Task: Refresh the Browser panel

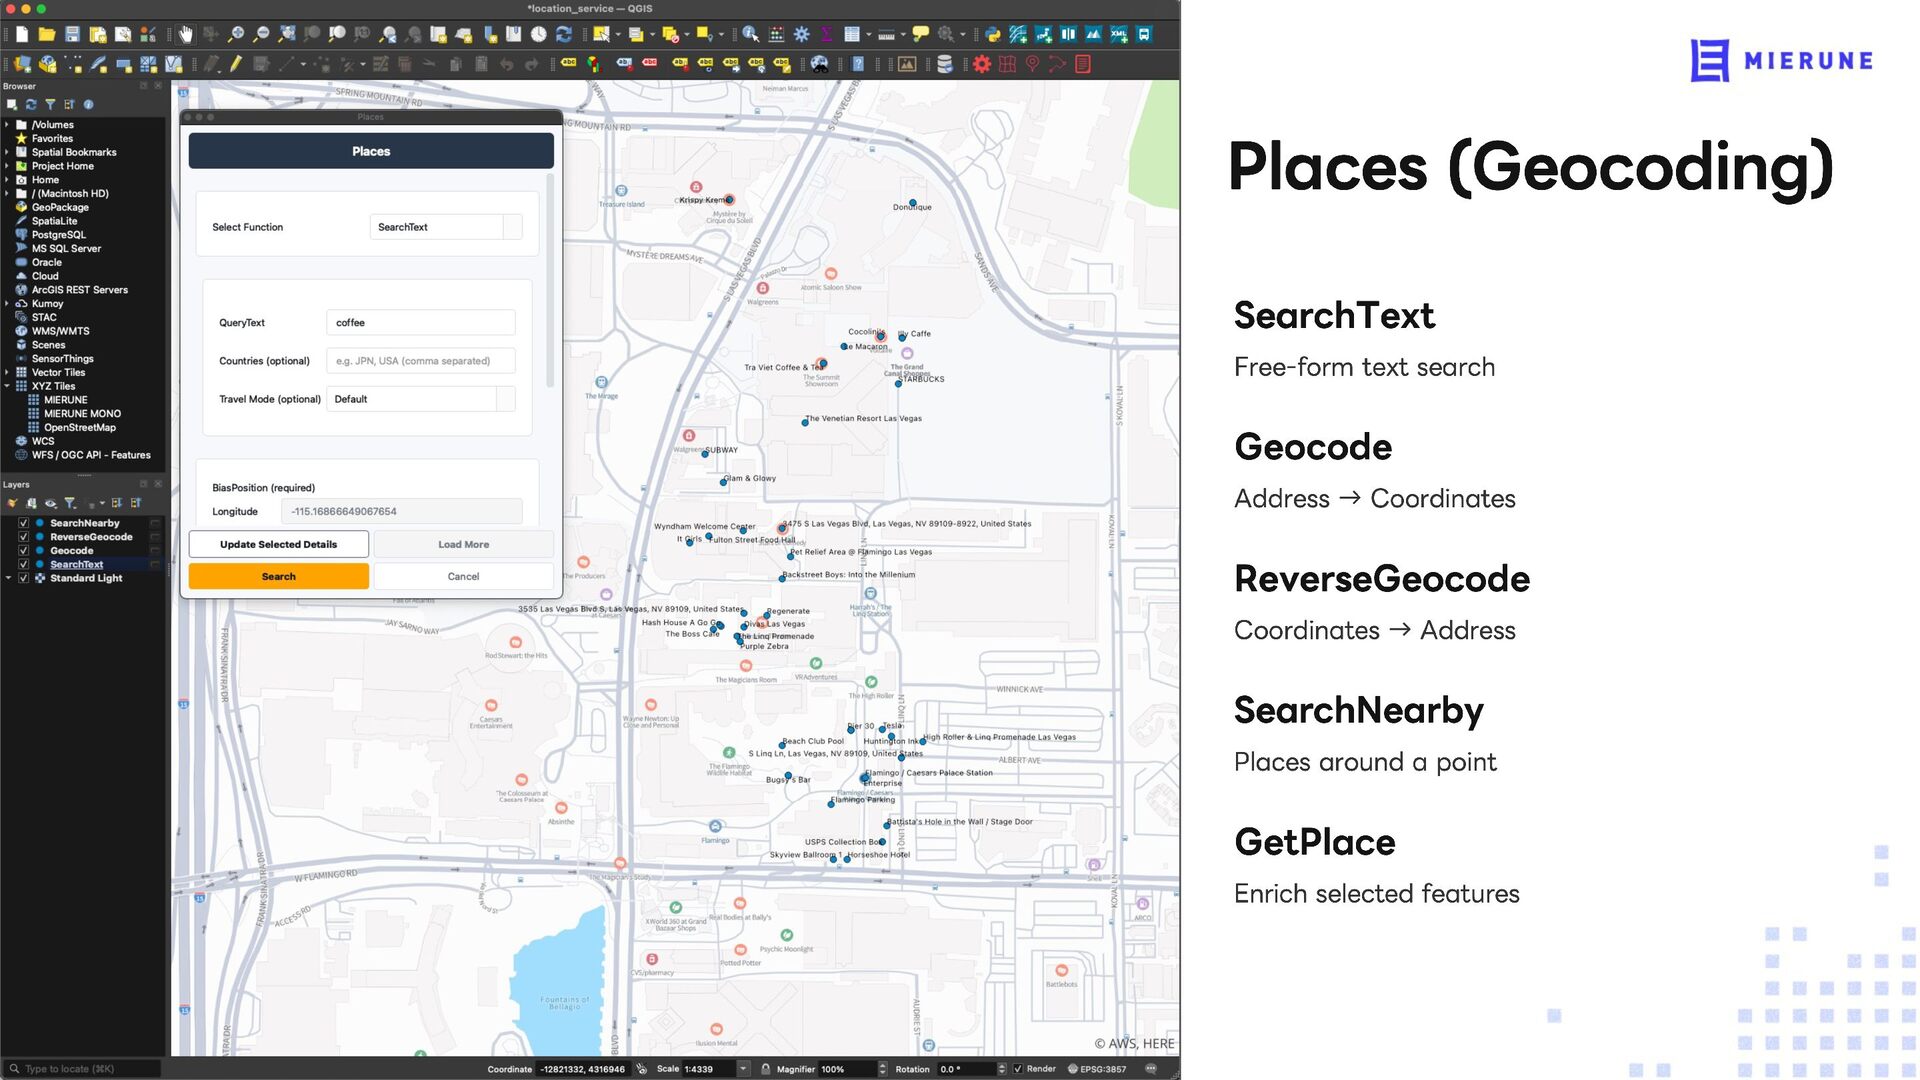Action: 31,104
